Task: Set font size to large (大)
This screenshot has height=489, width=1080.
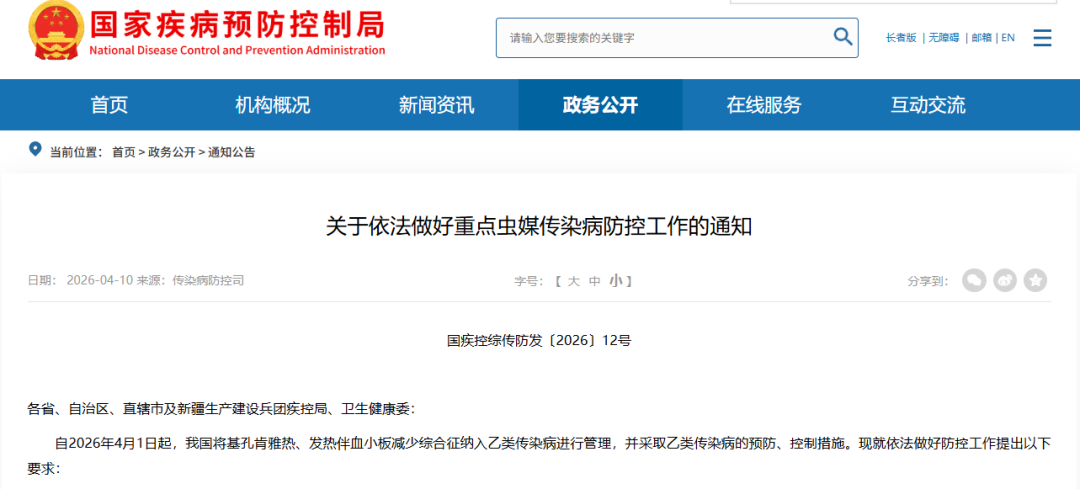Action: pyautogui.click(x=574, y=281)
